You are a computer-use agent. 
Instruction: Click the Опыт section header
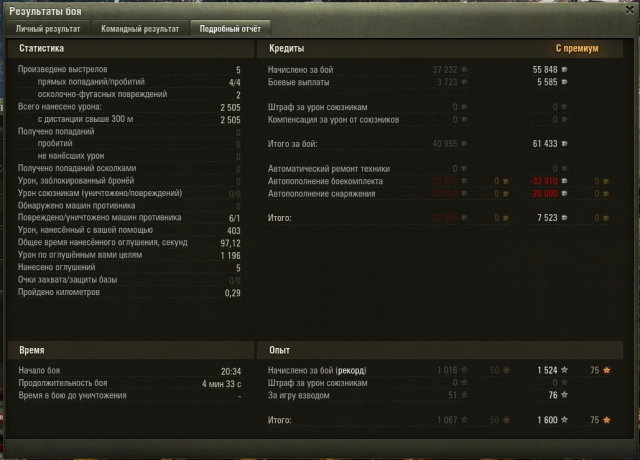[279, 350]
